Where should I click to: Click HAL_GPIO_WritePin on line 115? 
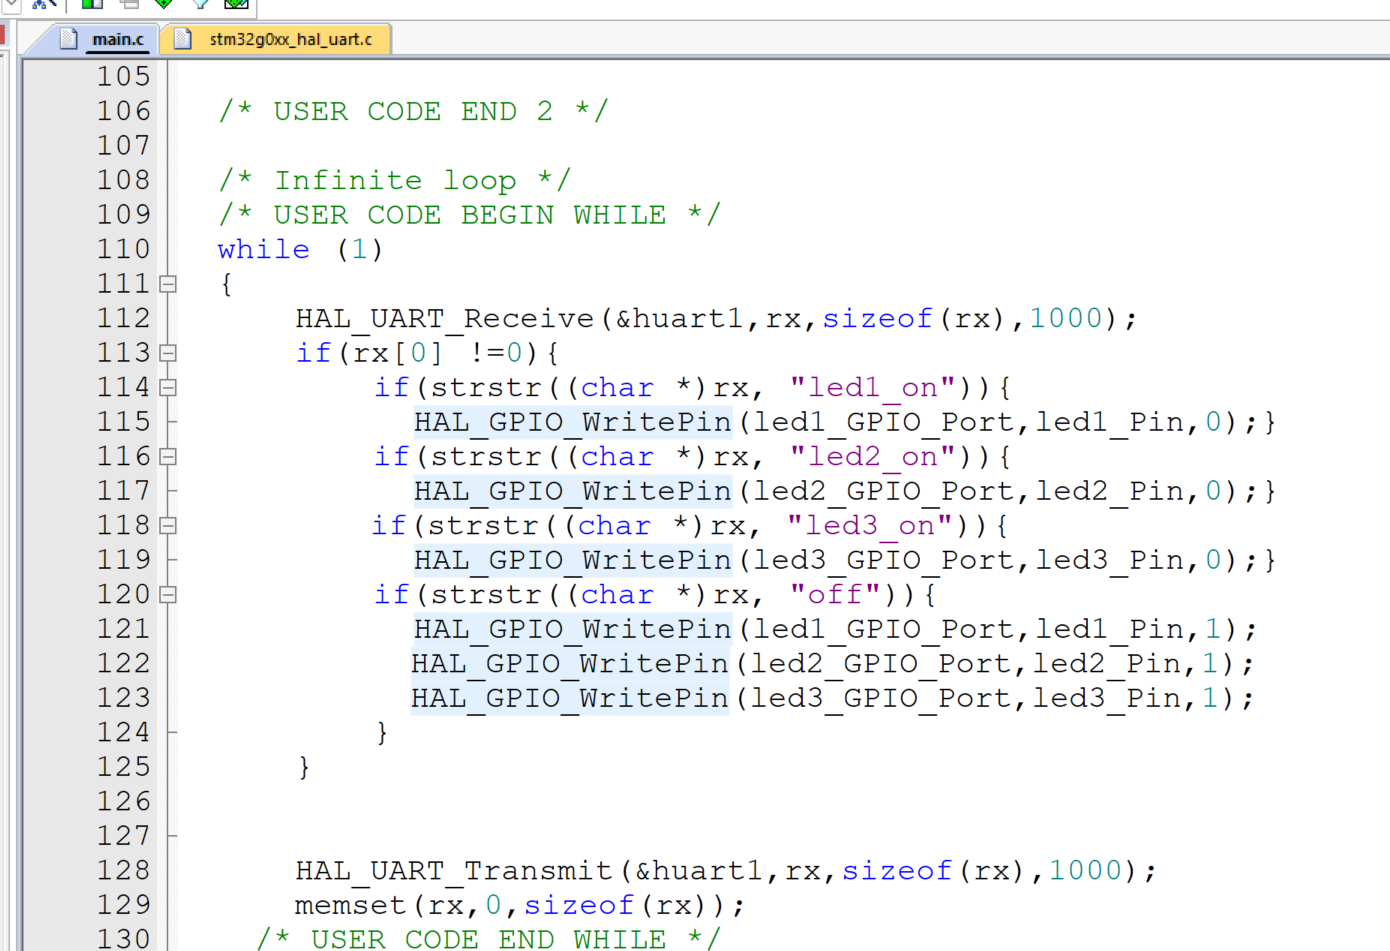573,422
